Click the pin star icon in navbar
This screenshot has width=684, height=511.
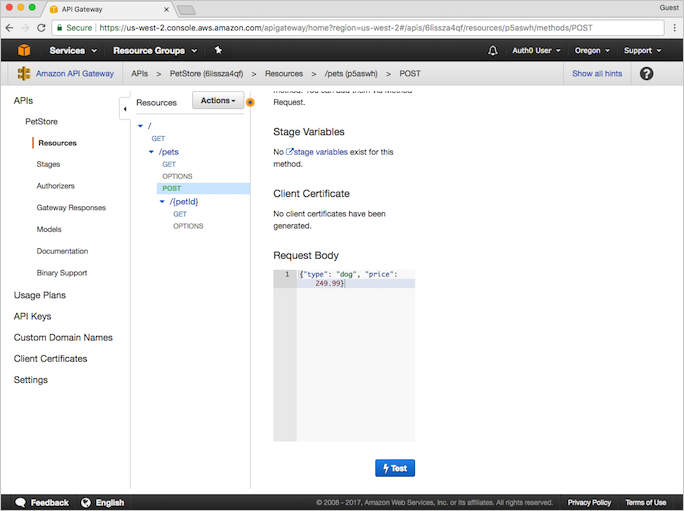[219, 50]
